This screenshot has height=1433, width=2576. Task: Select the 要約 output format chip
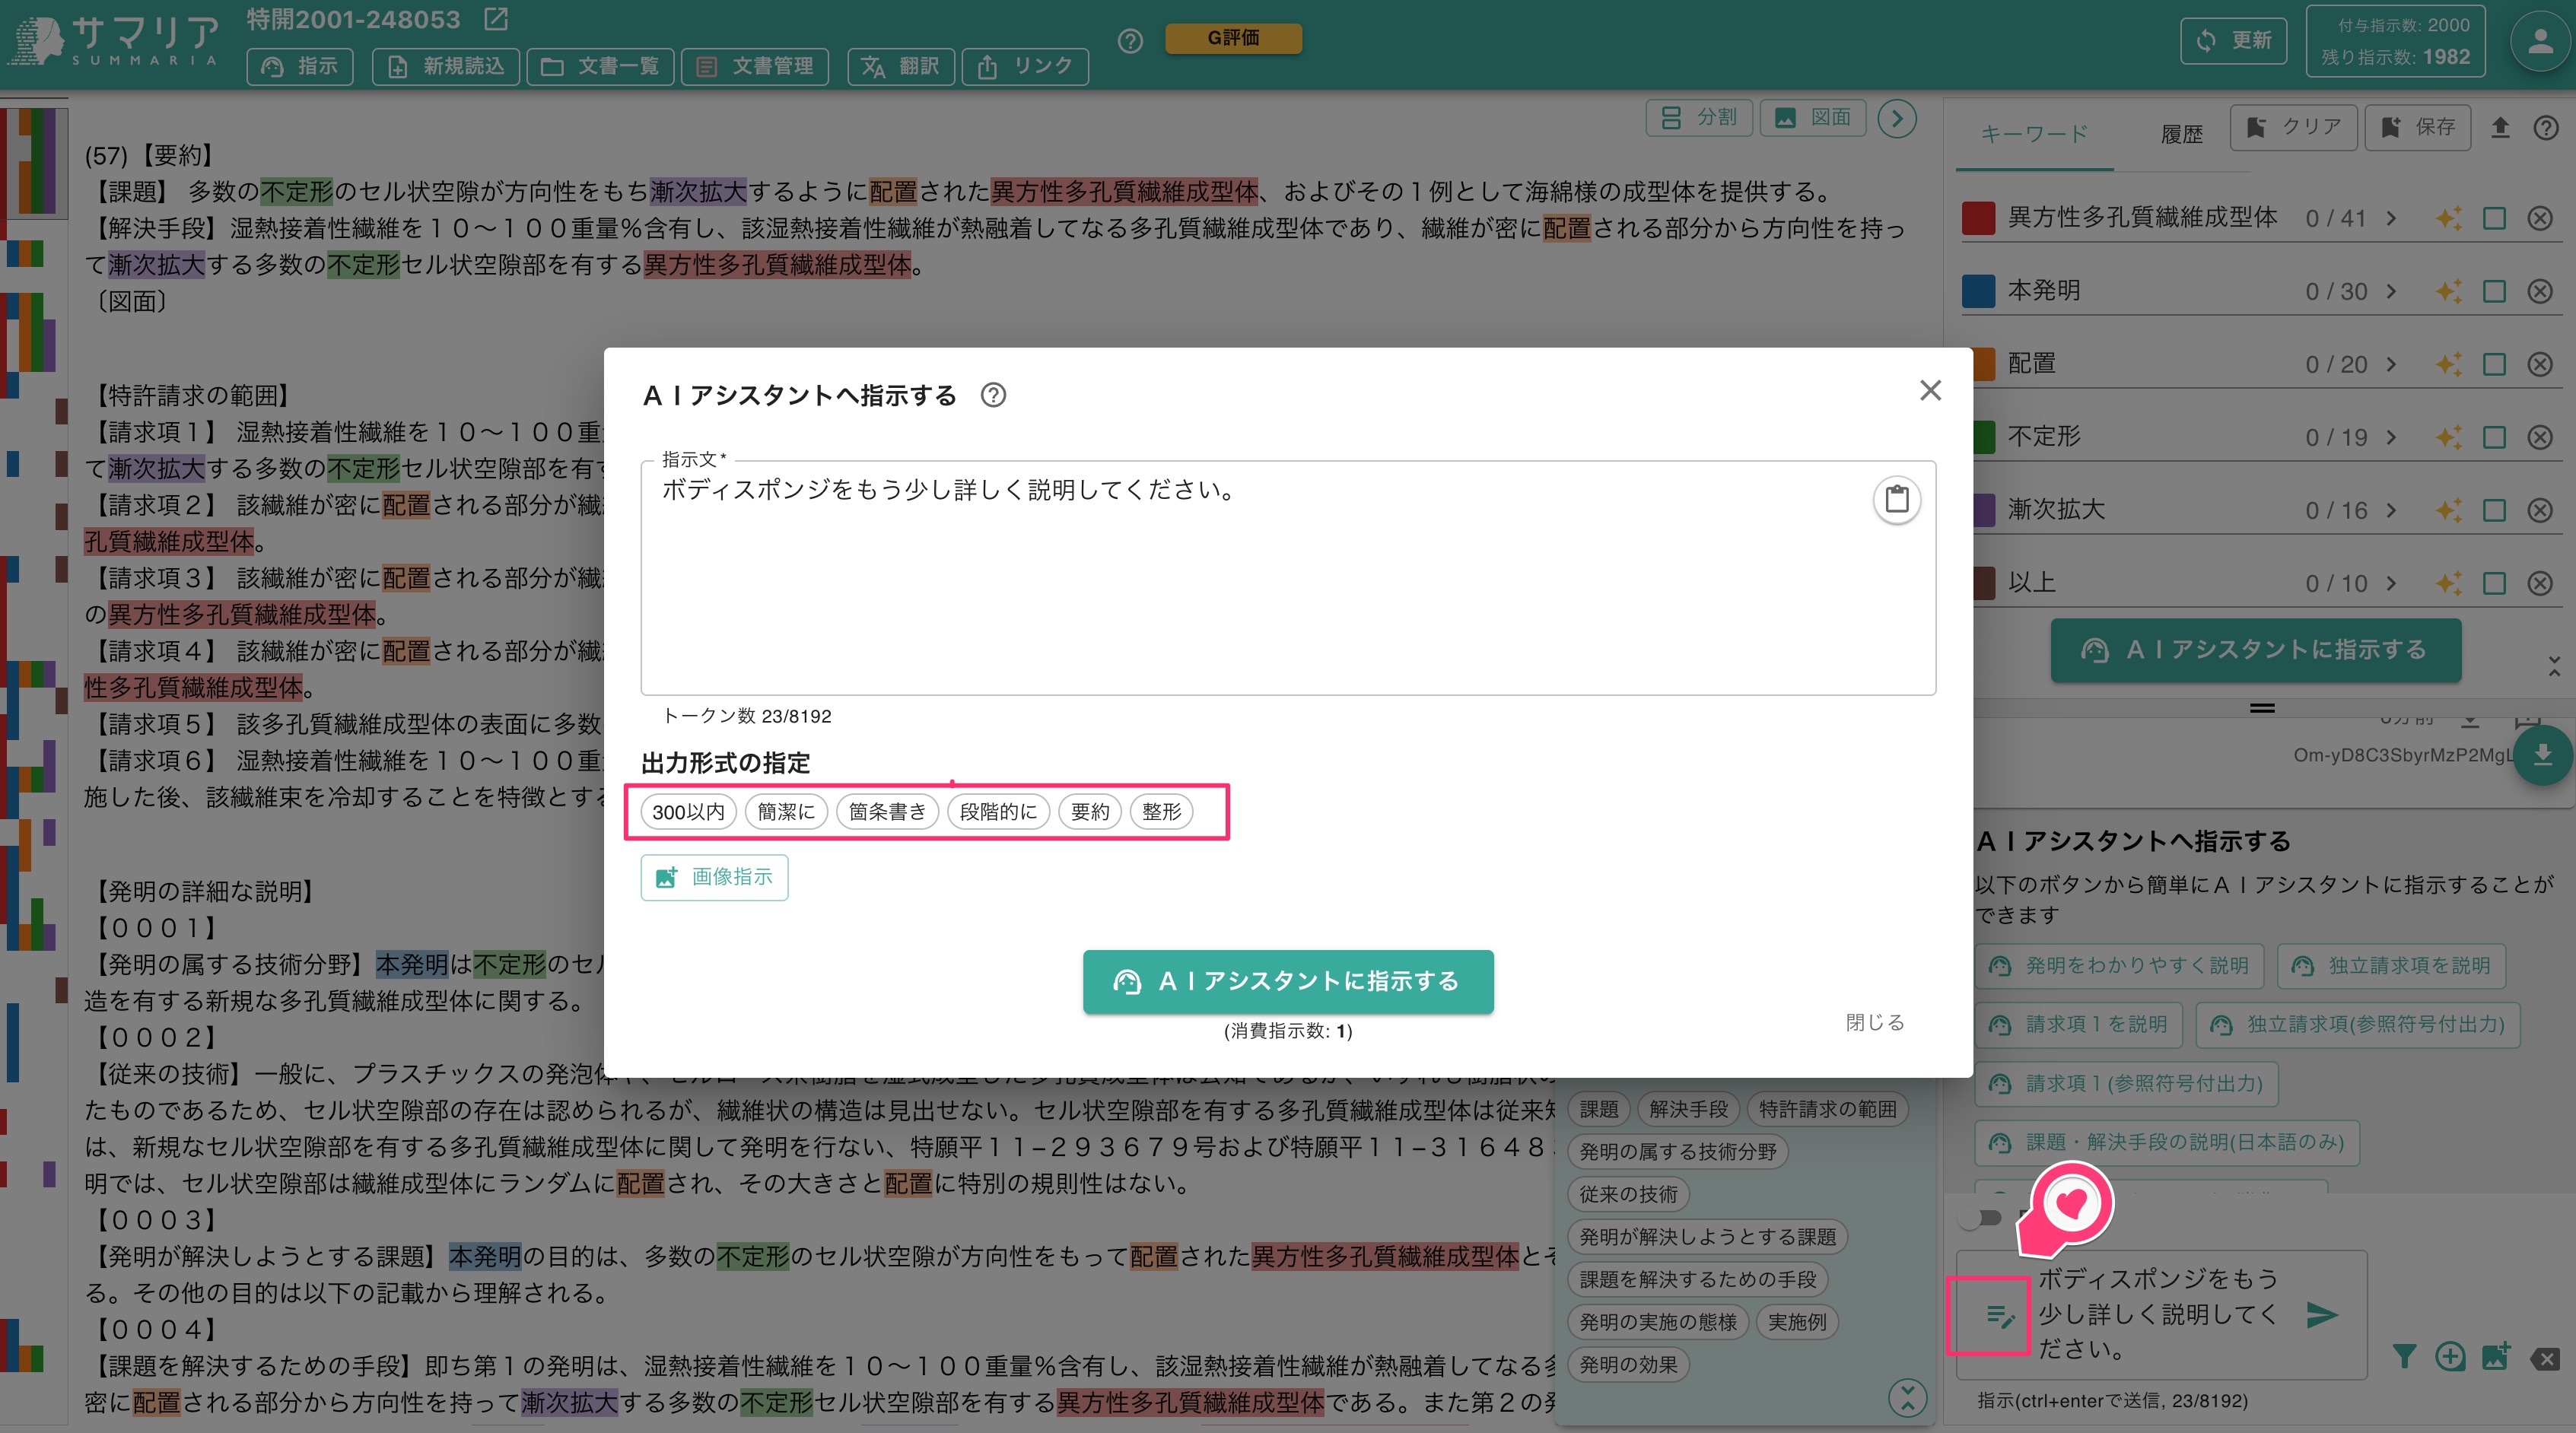1090,811
